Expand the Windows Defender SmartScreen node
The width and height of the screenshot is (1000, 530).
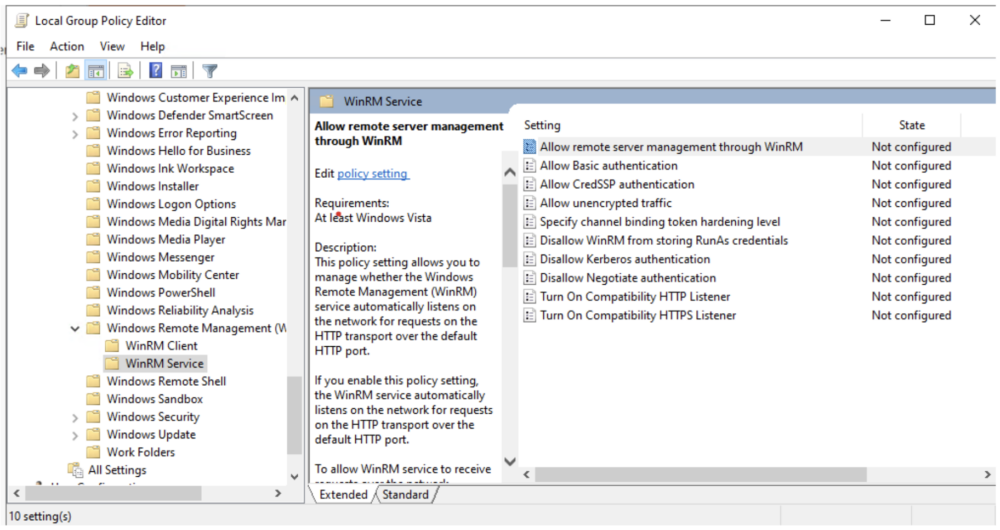click(76, 116)
